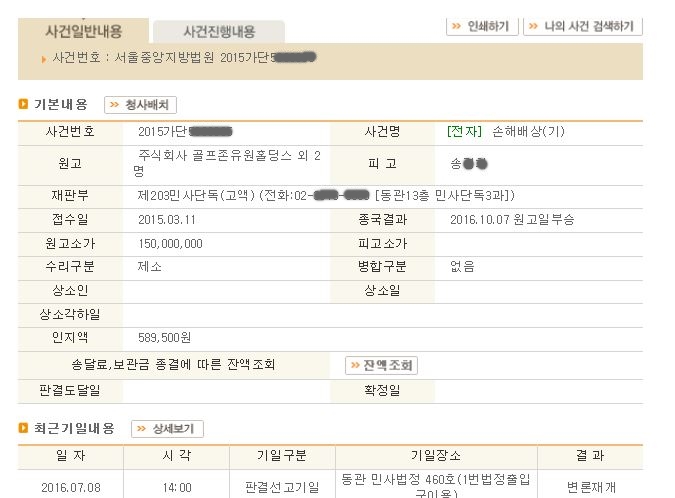Open the 청사배치 courthouse layout button

pyautogui.click(x=140, y=105)
